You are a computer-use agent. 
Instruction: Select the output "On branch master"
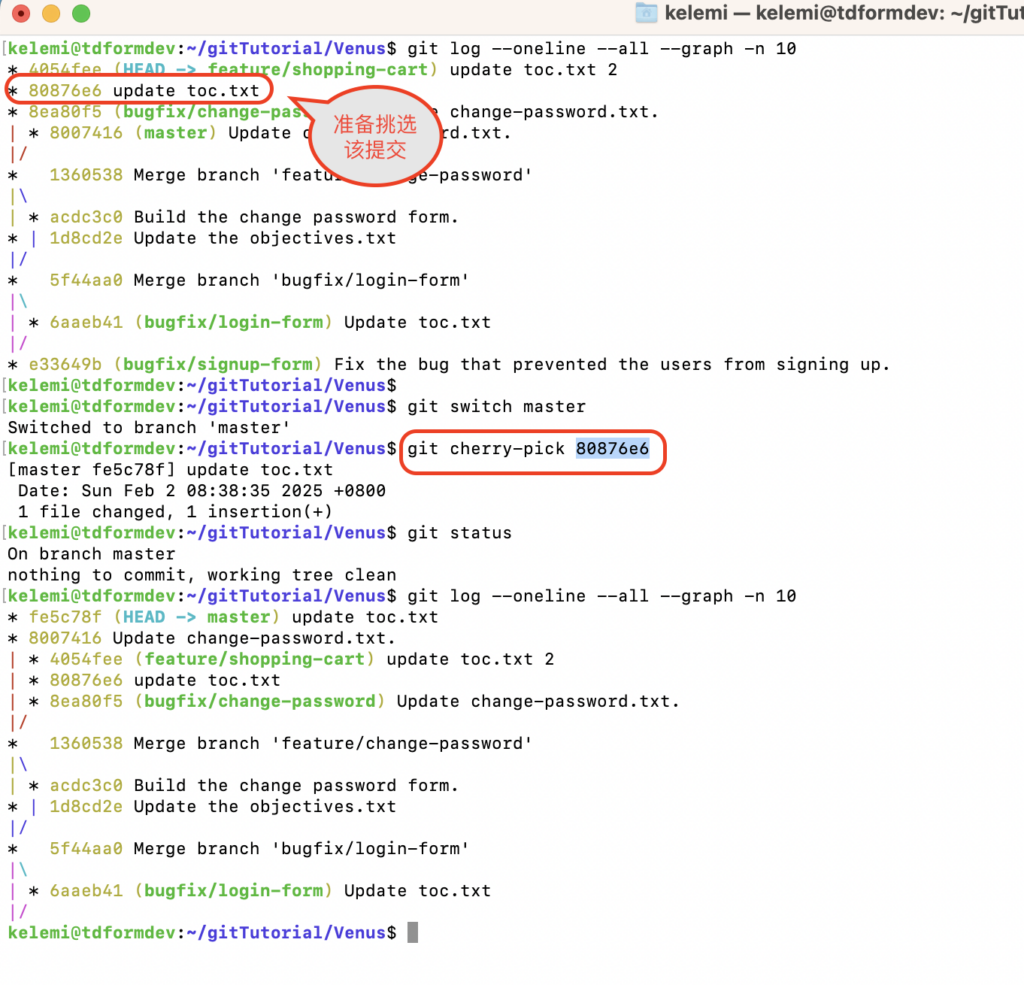[x=91, y=554]
